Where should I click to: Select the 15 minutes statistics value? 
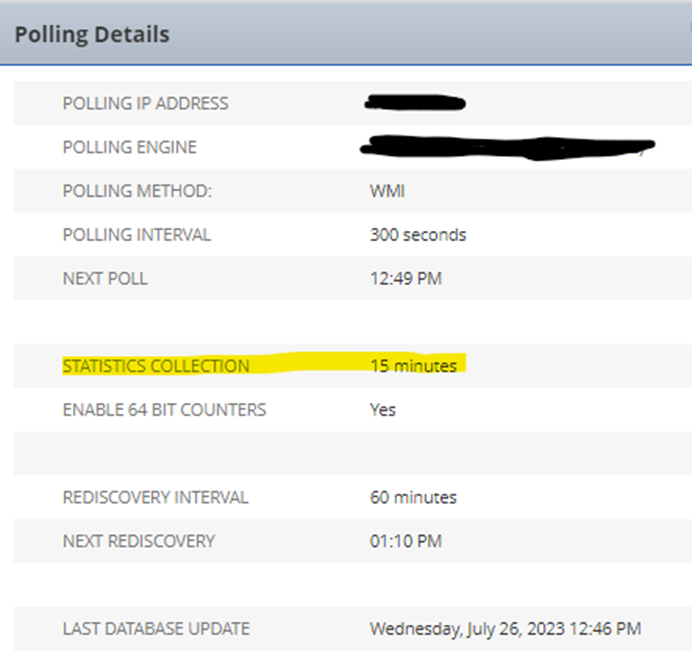(413, 366)
